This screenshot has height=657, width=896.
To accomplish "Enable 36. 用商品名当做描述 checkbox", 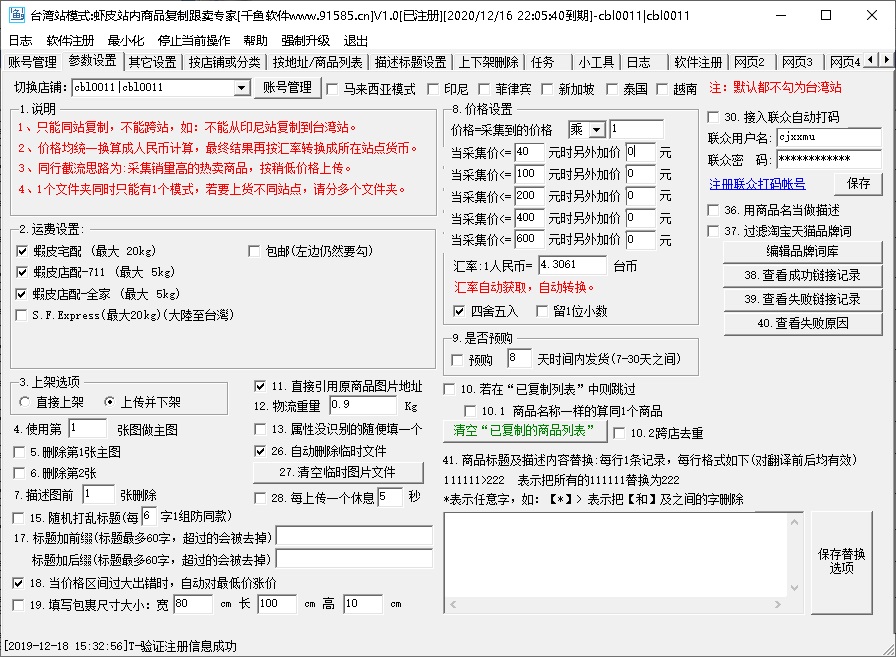I will [713, 210].
